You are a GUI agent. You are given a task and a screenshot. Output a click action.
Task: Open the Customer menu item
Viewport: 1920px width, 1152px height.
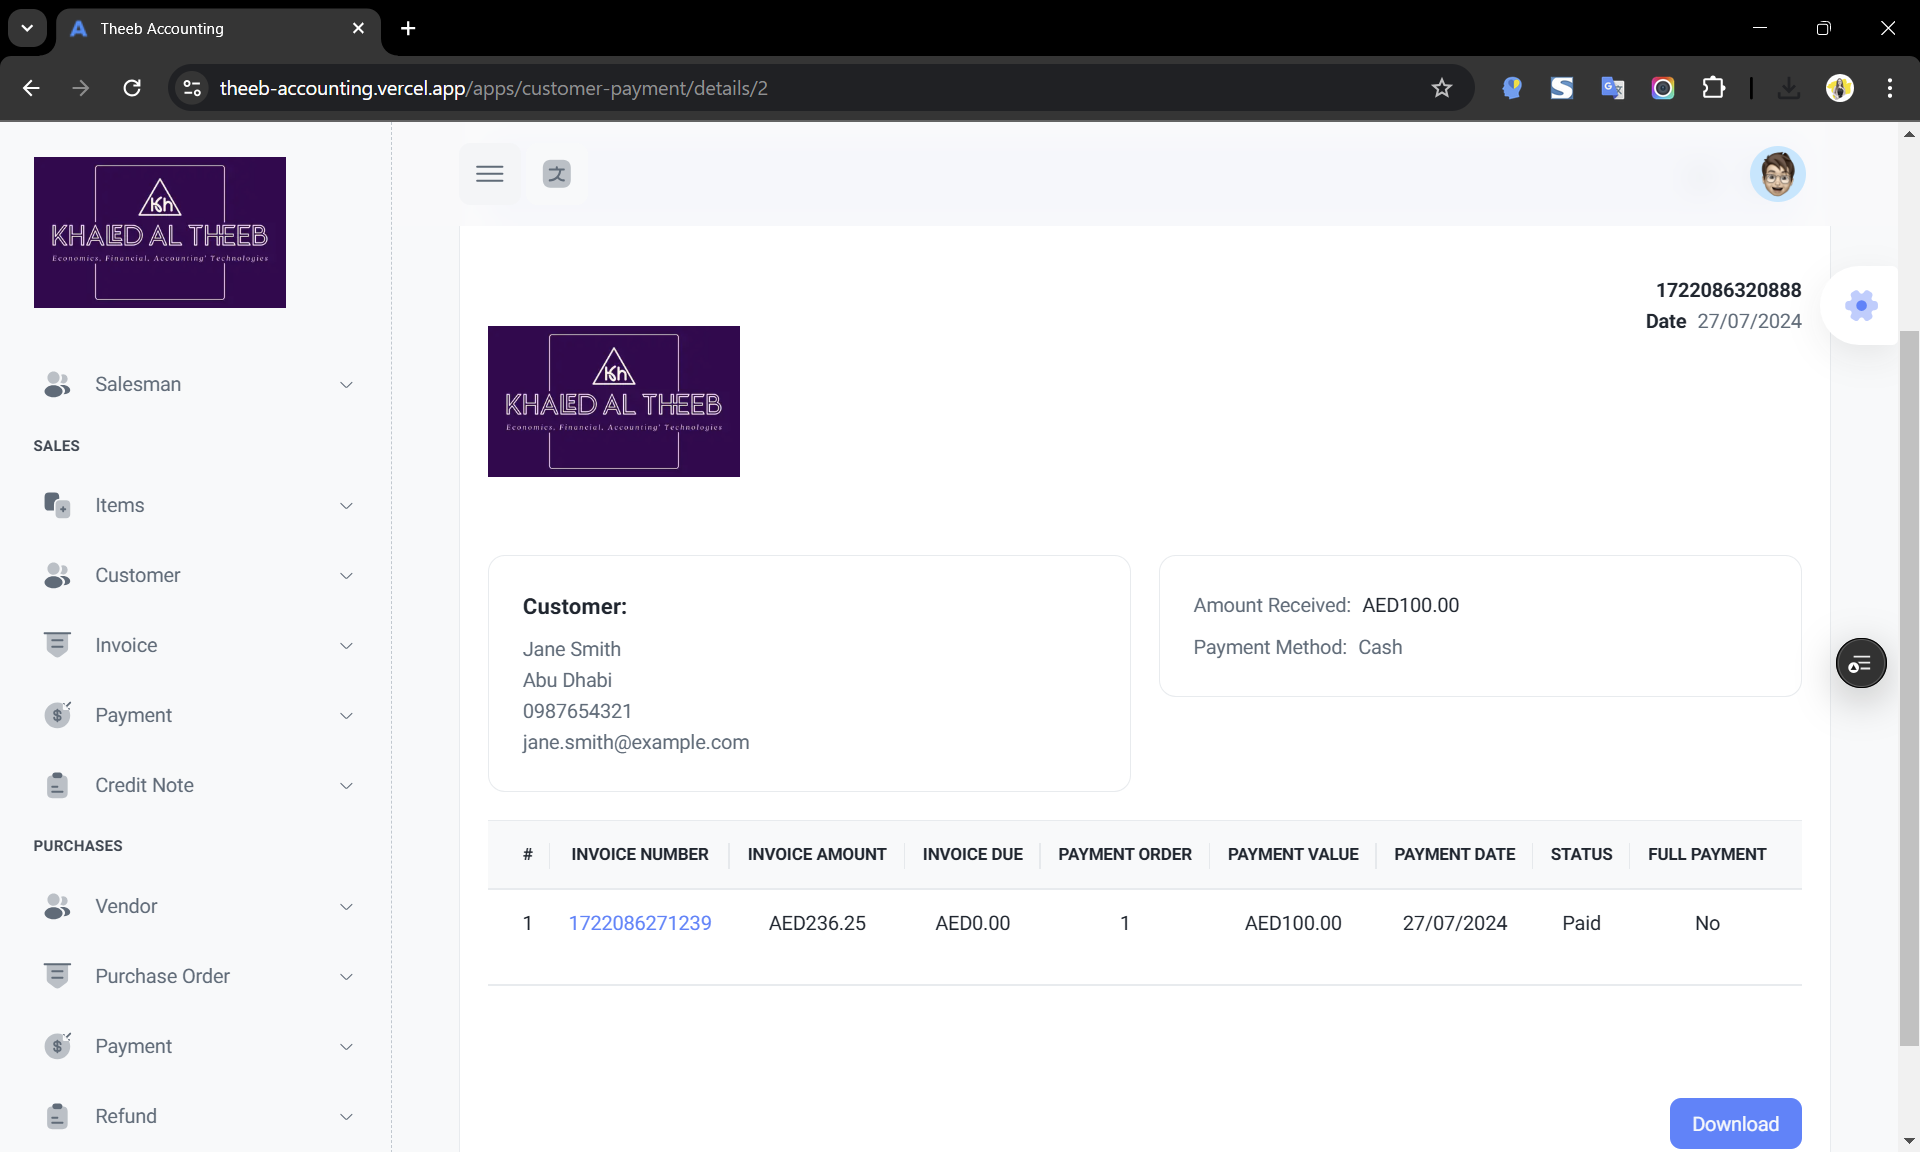tap(198, 575)
